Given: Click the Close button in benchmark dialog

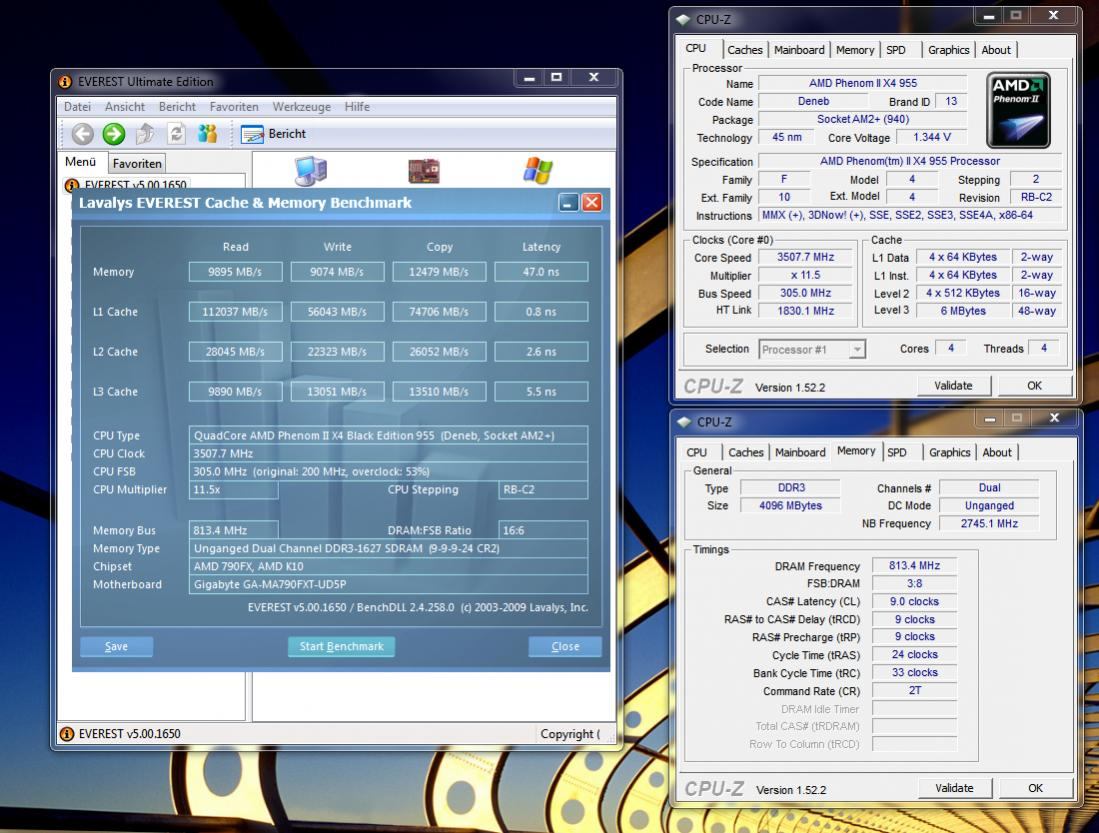Looking at the screenshot, I should coord(565,646).
